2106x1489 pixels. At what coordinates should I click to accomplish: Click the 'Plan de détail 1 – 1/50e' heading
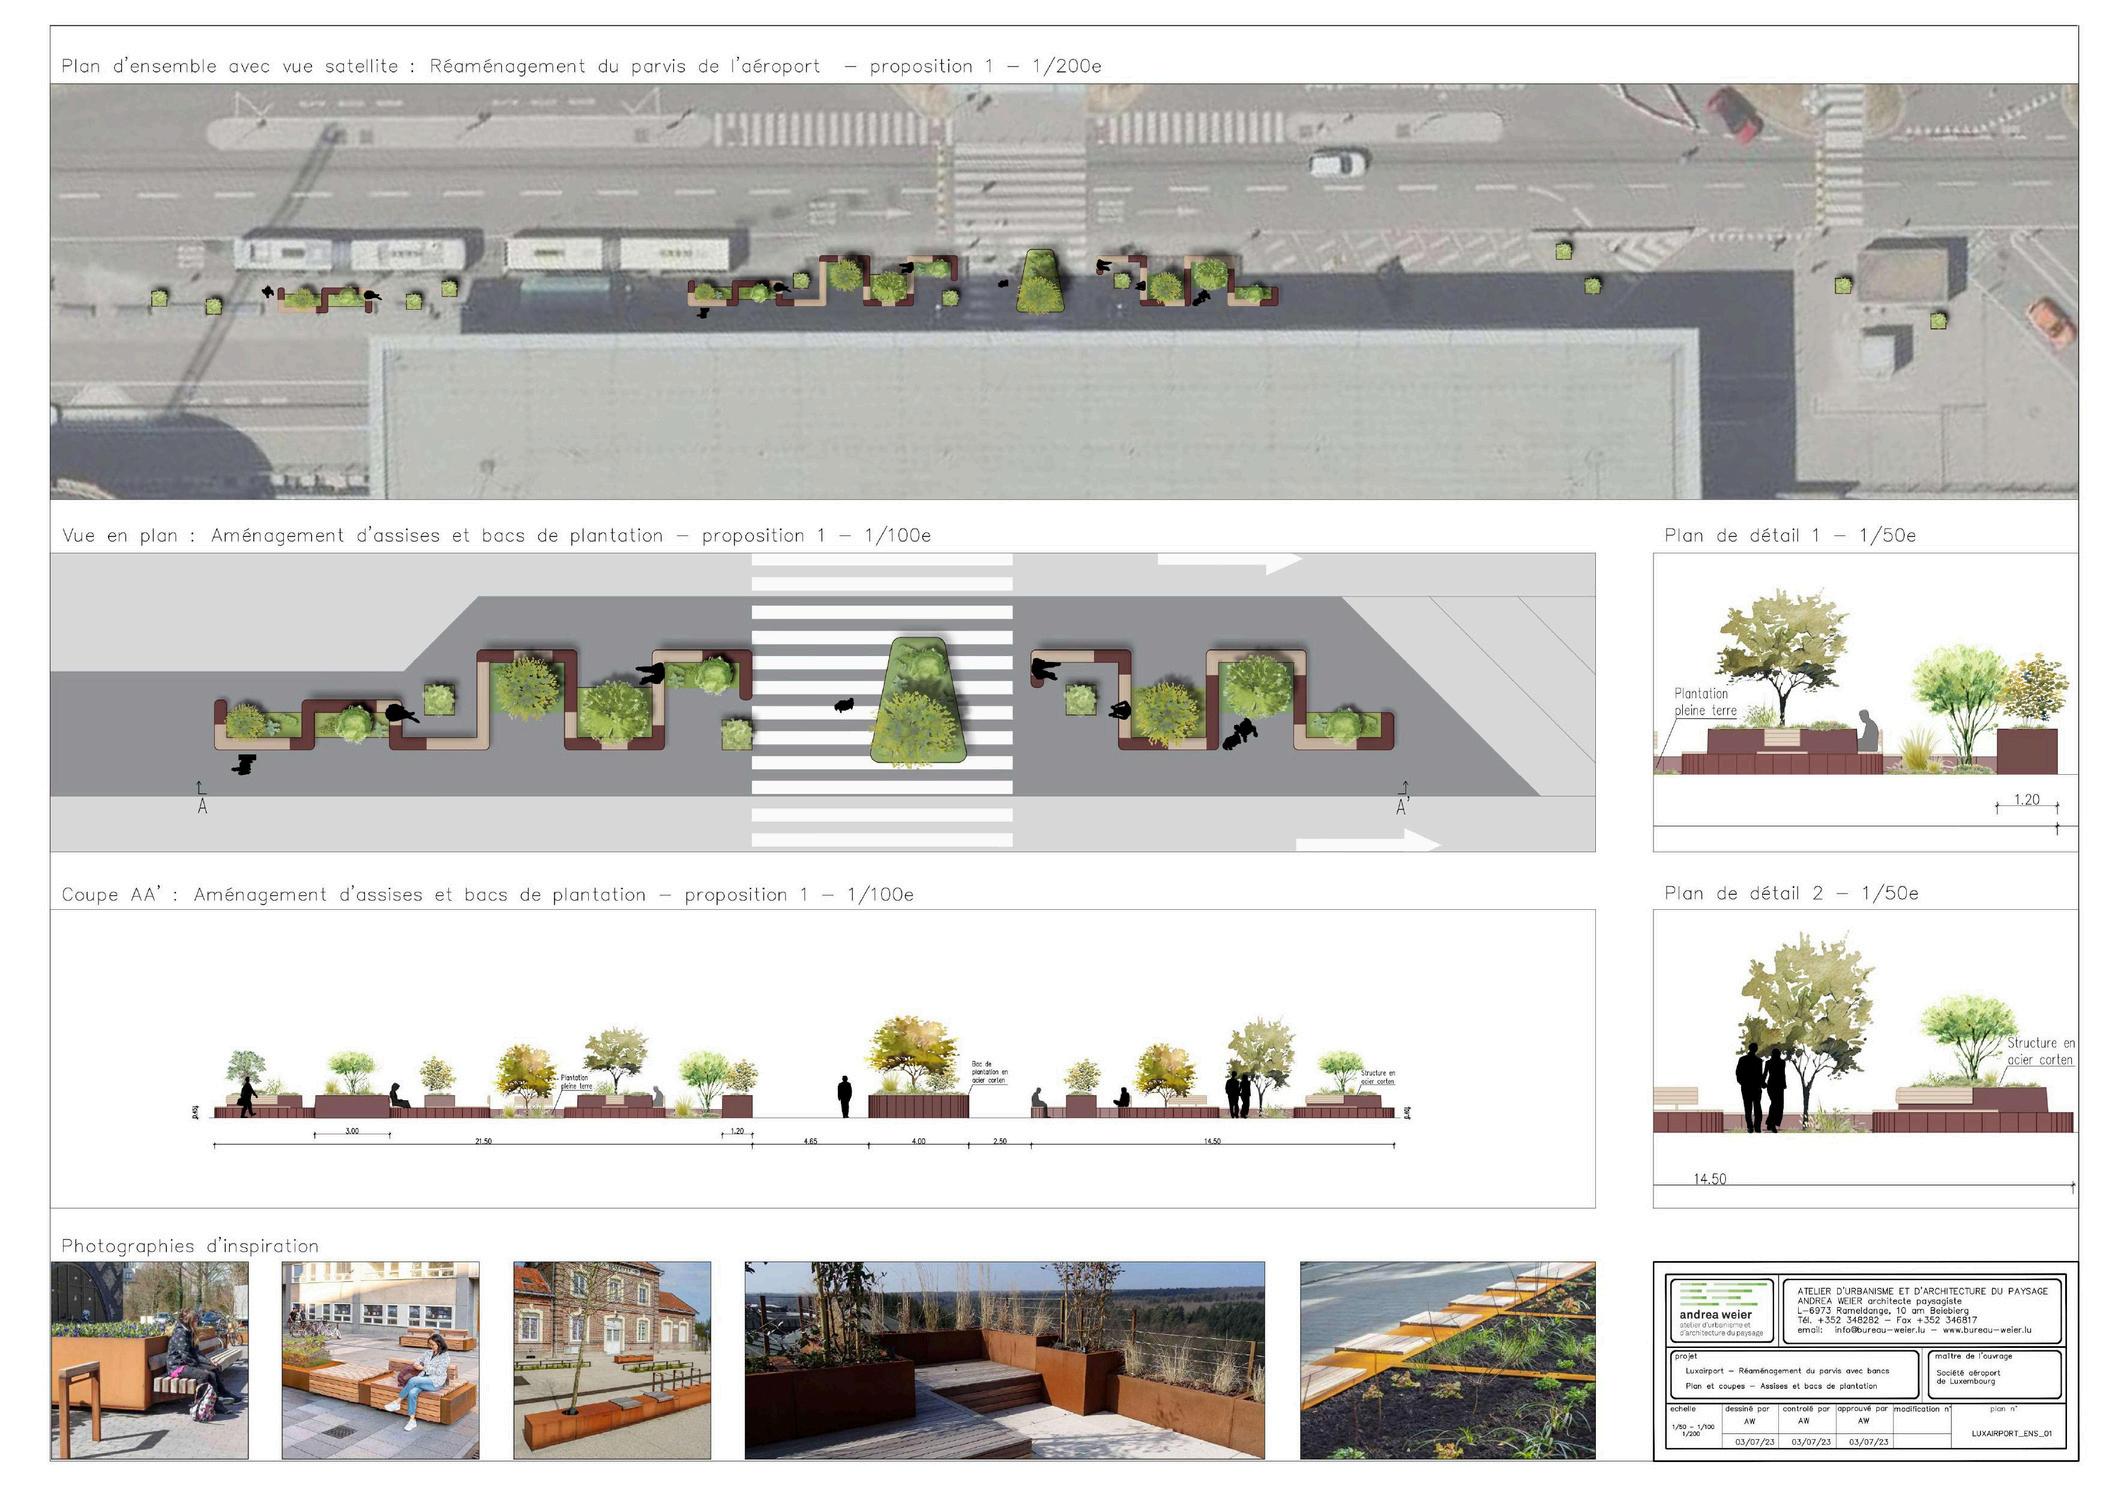1789,535
